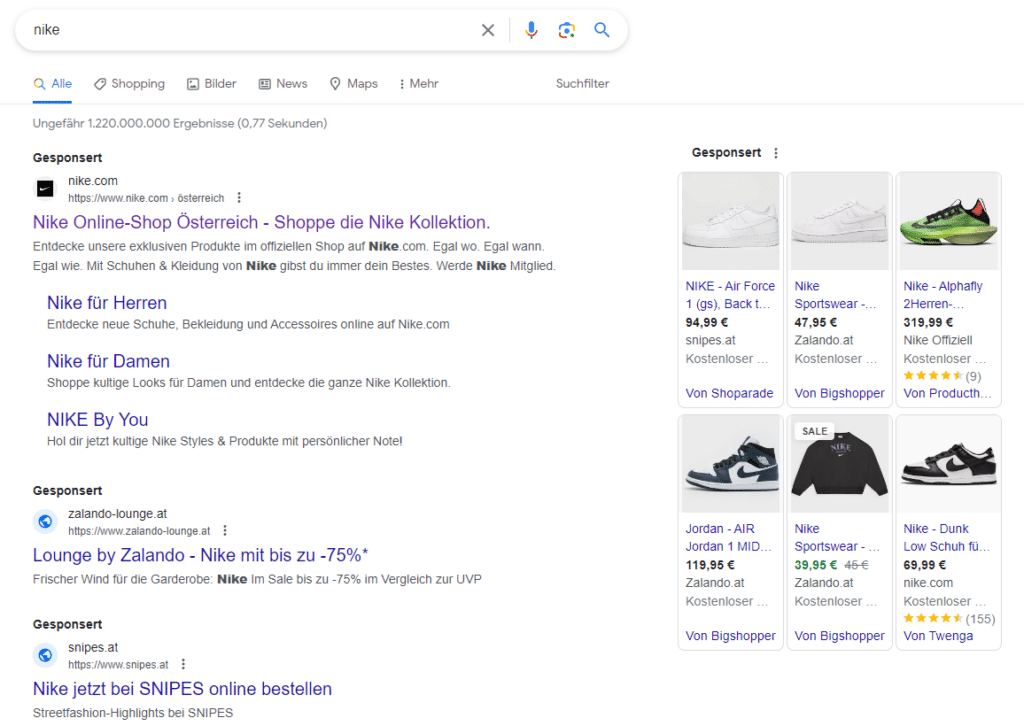Viewport: 1024px width, 726px height.
Task: Click the Von Producth... link
Action: coord(947,394)
